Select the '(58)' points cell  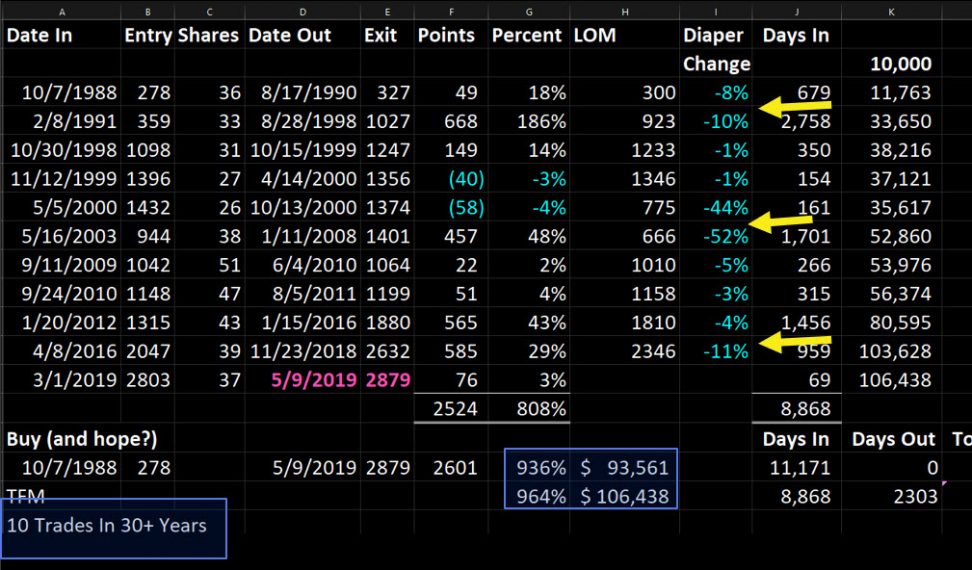point(451,207)
